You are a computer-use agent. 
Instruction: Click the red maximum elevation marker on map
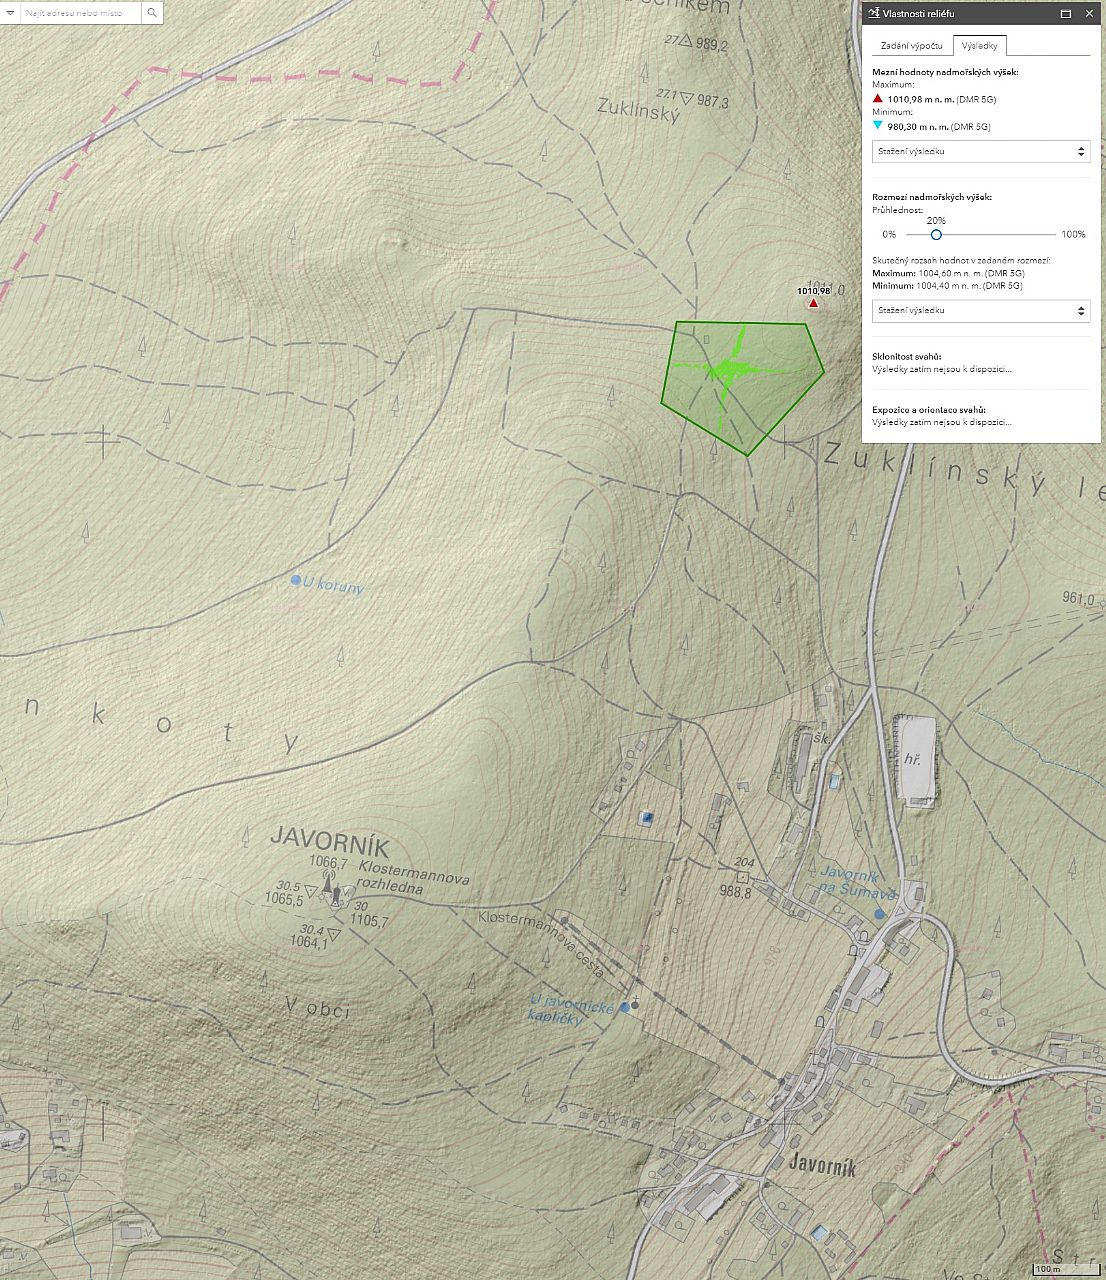[813, 302]
